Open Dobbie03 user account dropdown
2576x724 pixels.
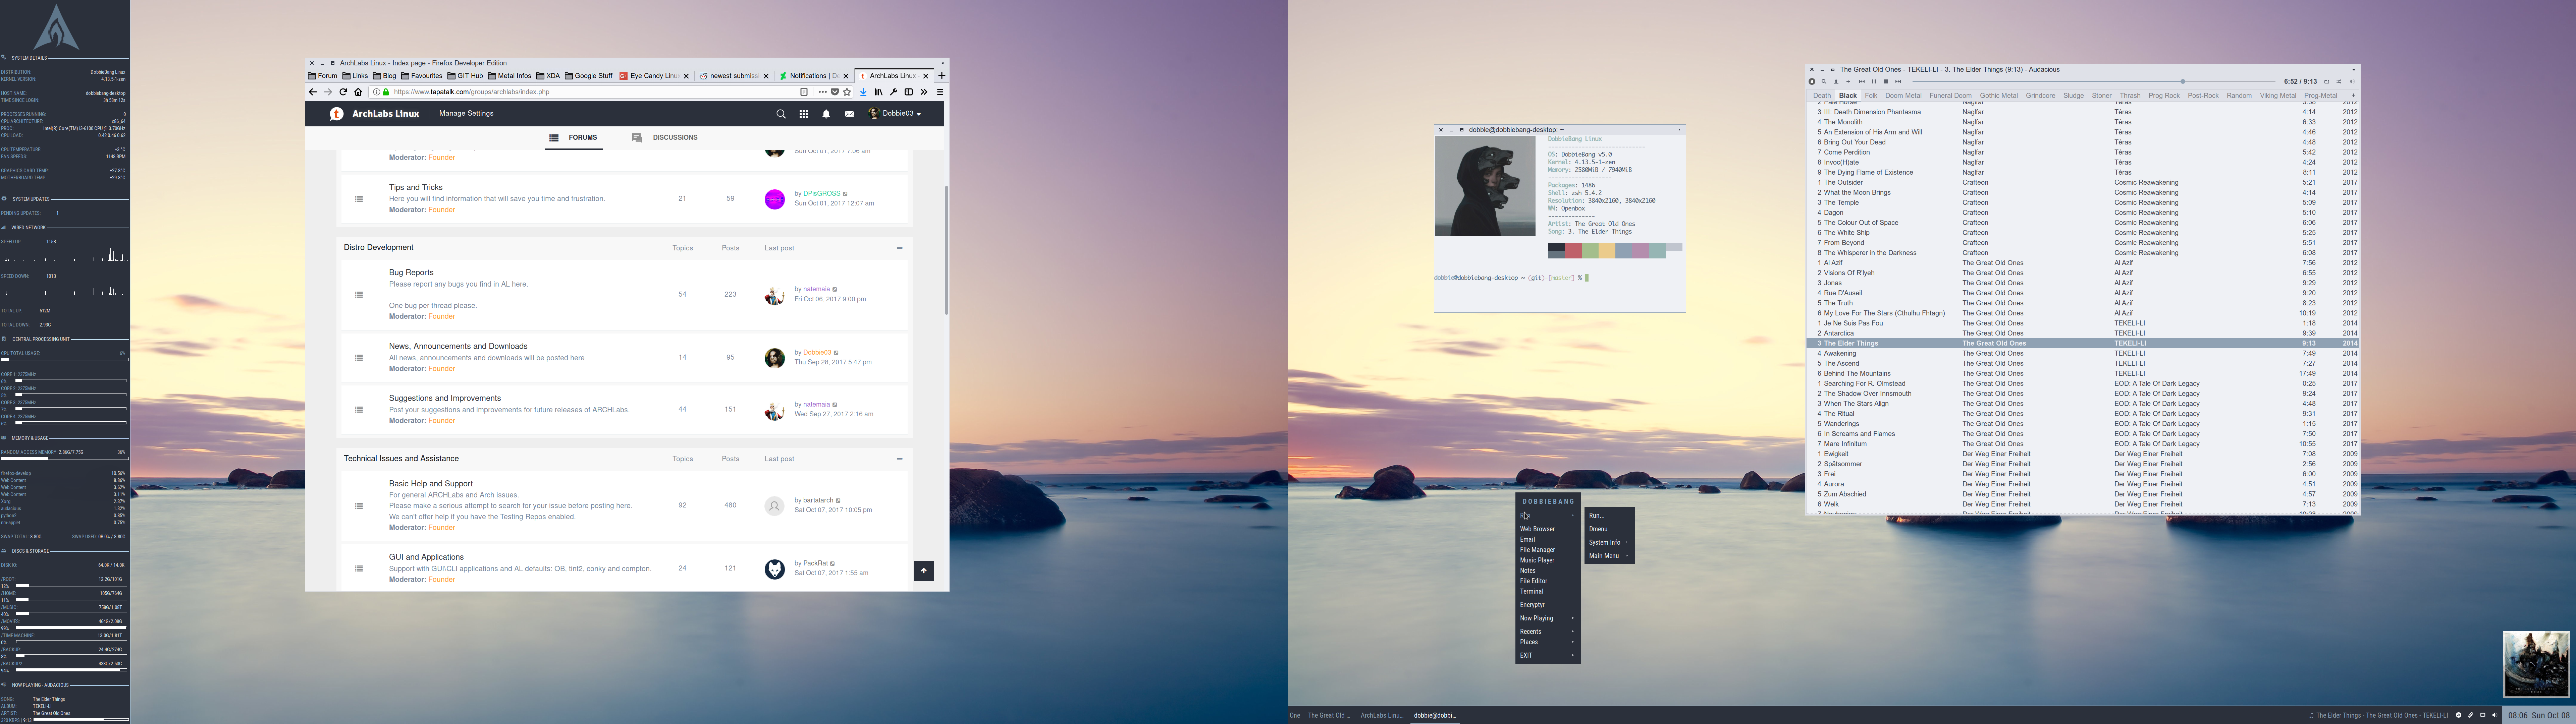pos(895,114)
